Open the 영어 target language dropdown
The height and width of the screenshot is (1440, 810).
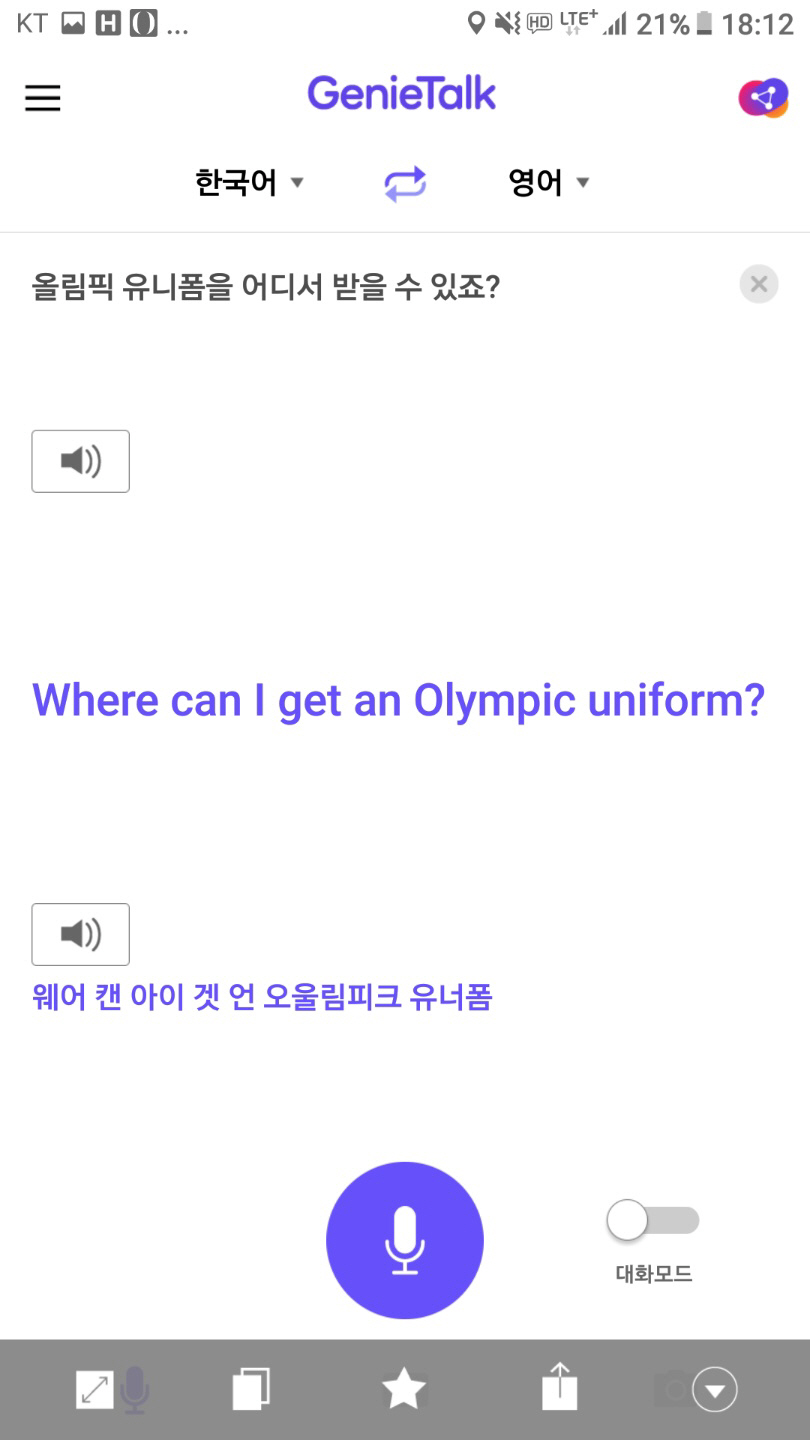coord(549,183)
